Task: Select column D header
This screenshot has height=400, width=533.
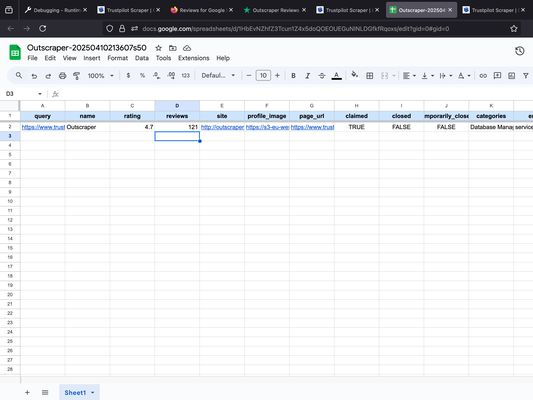Action: point(177,106)
